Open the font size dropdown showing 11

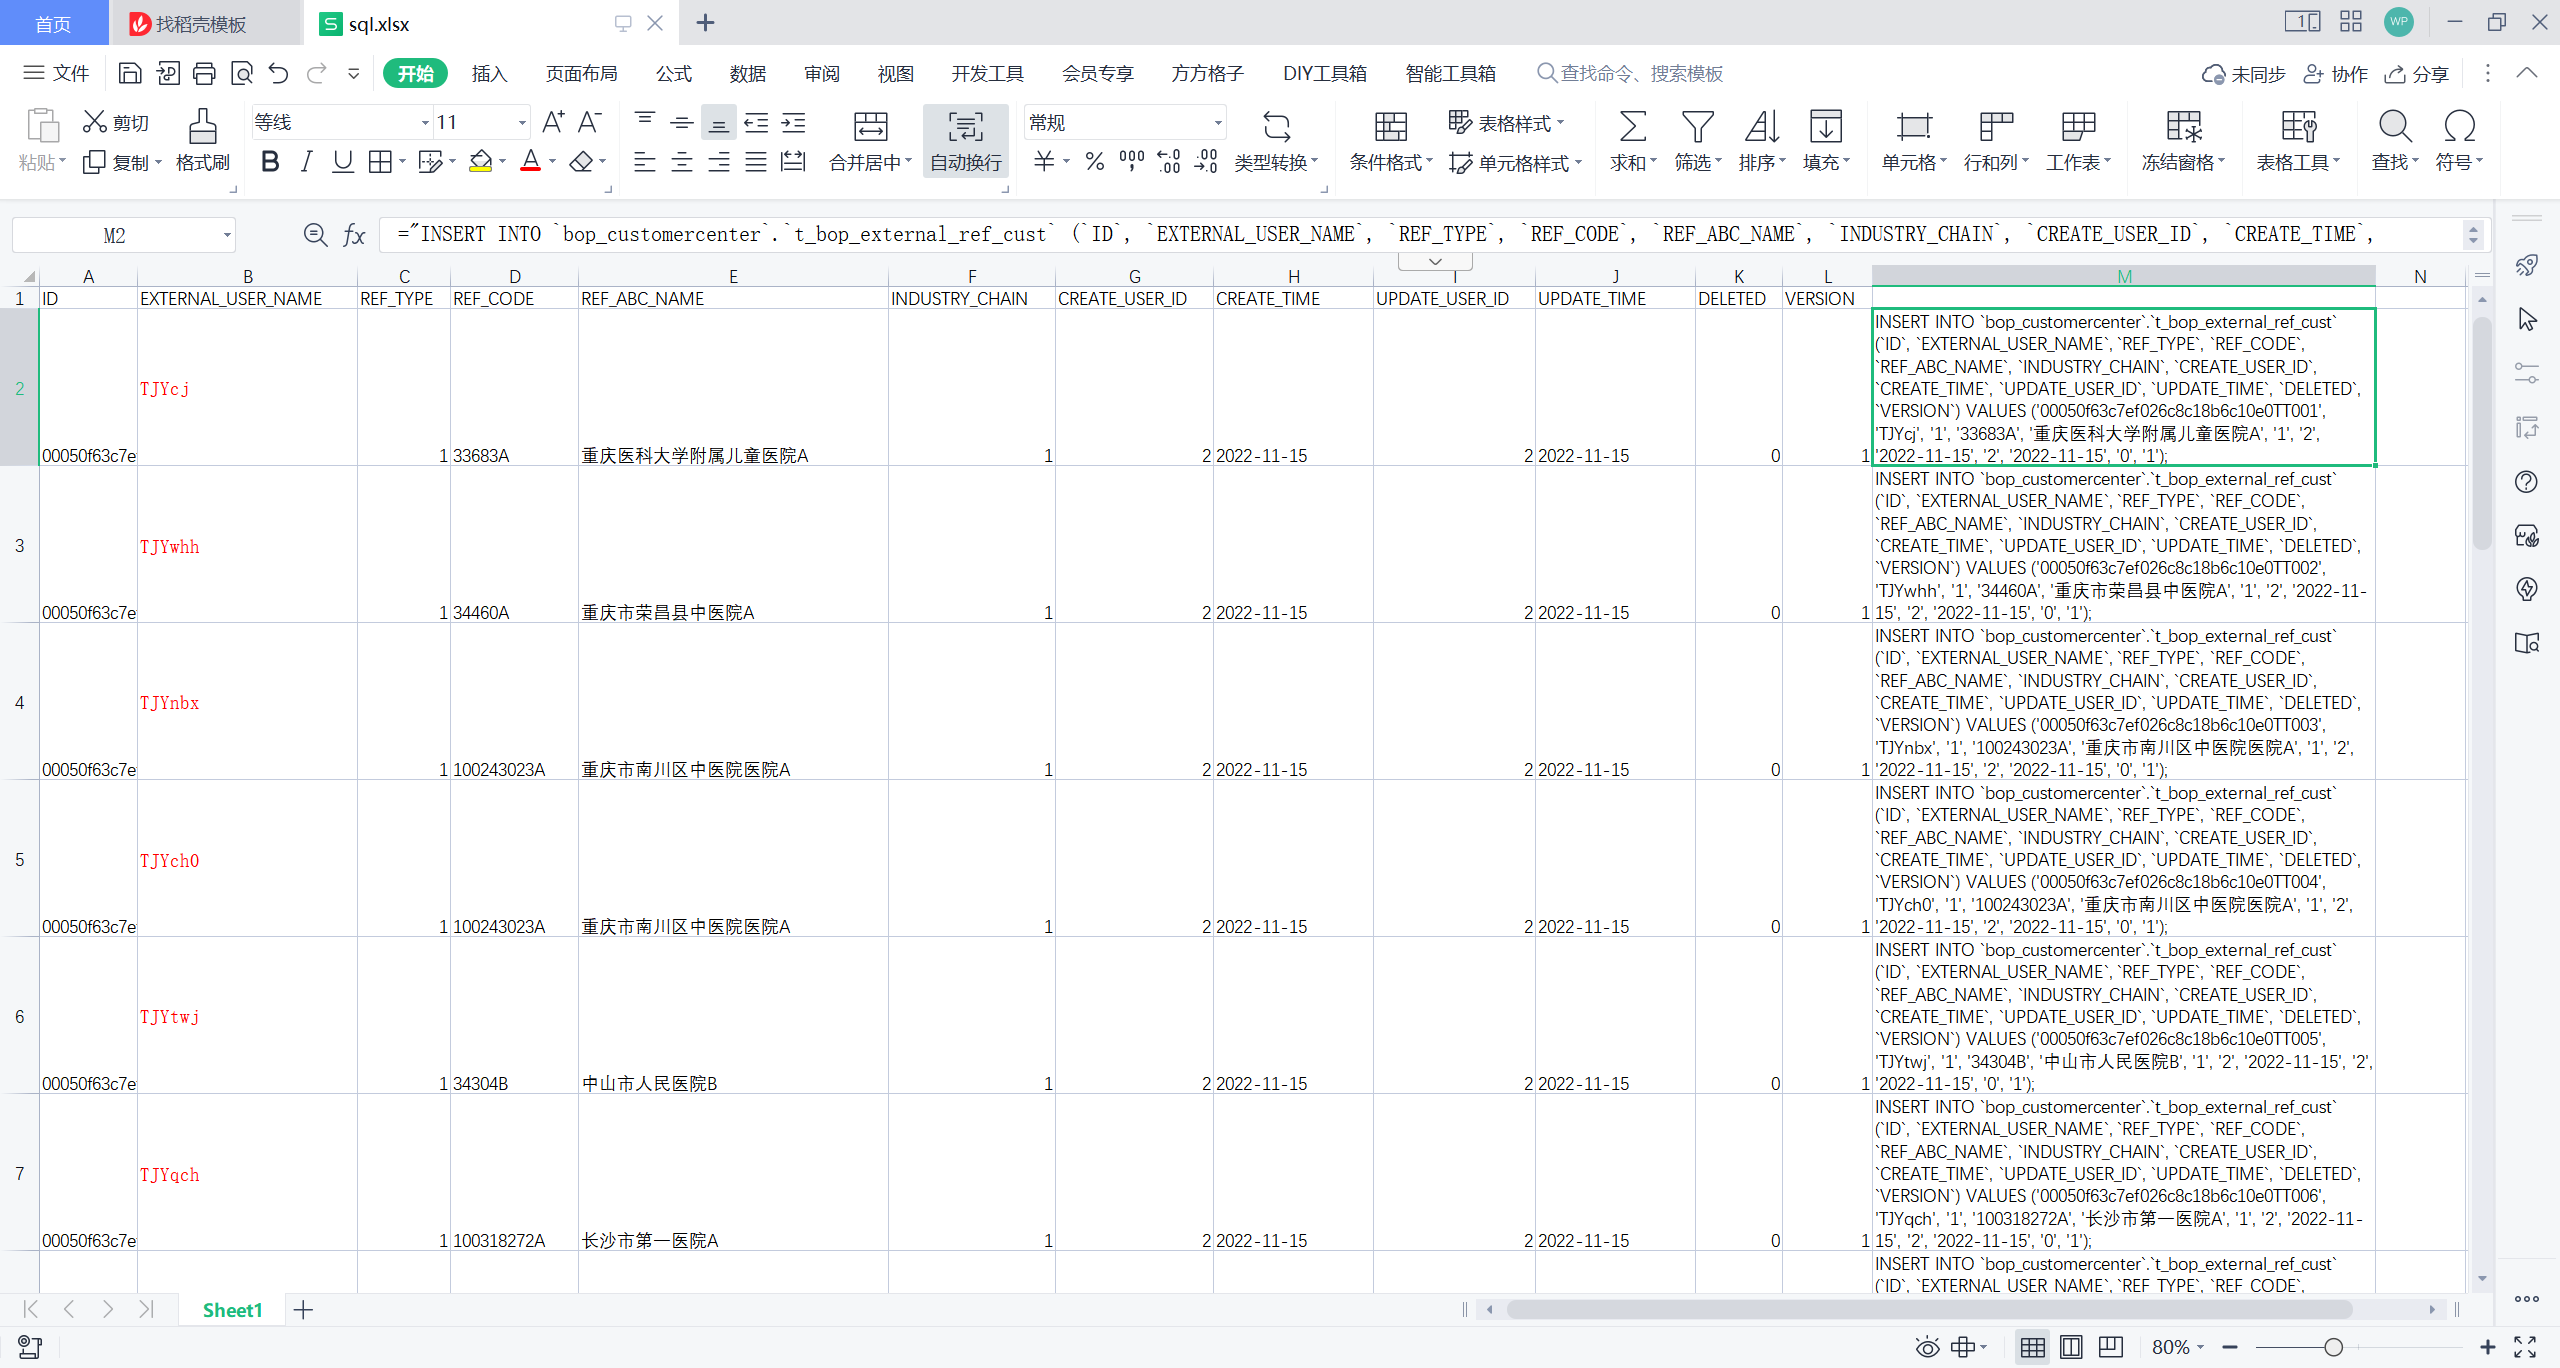[522, 123]
